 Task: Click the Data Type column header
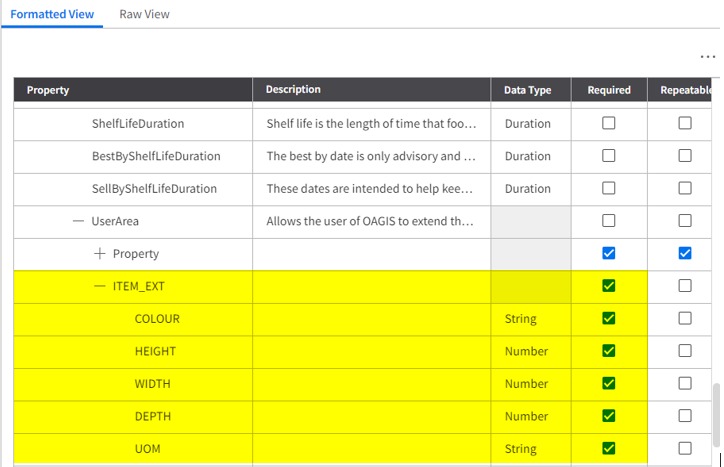tap(531, 90)
